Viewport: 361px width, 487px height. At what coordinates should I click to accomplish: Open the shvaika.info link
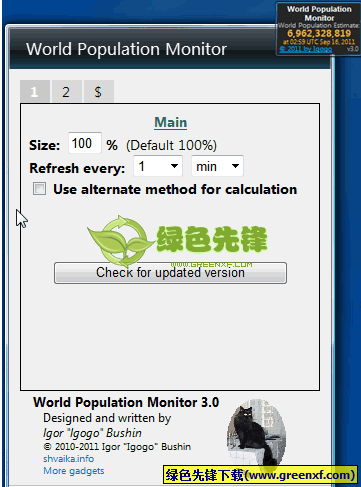pyautogui.click(x=68, y=459)
